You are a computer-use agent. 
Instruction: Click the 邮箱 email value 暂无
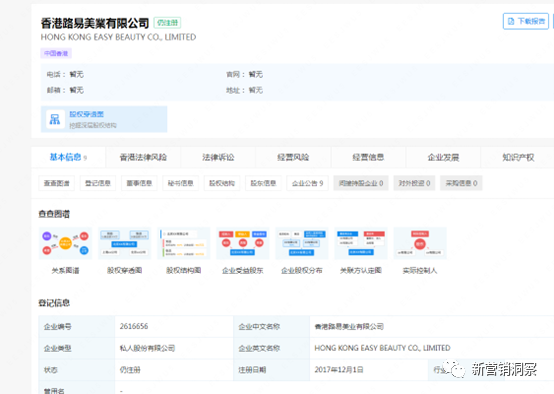pos(77,90)
